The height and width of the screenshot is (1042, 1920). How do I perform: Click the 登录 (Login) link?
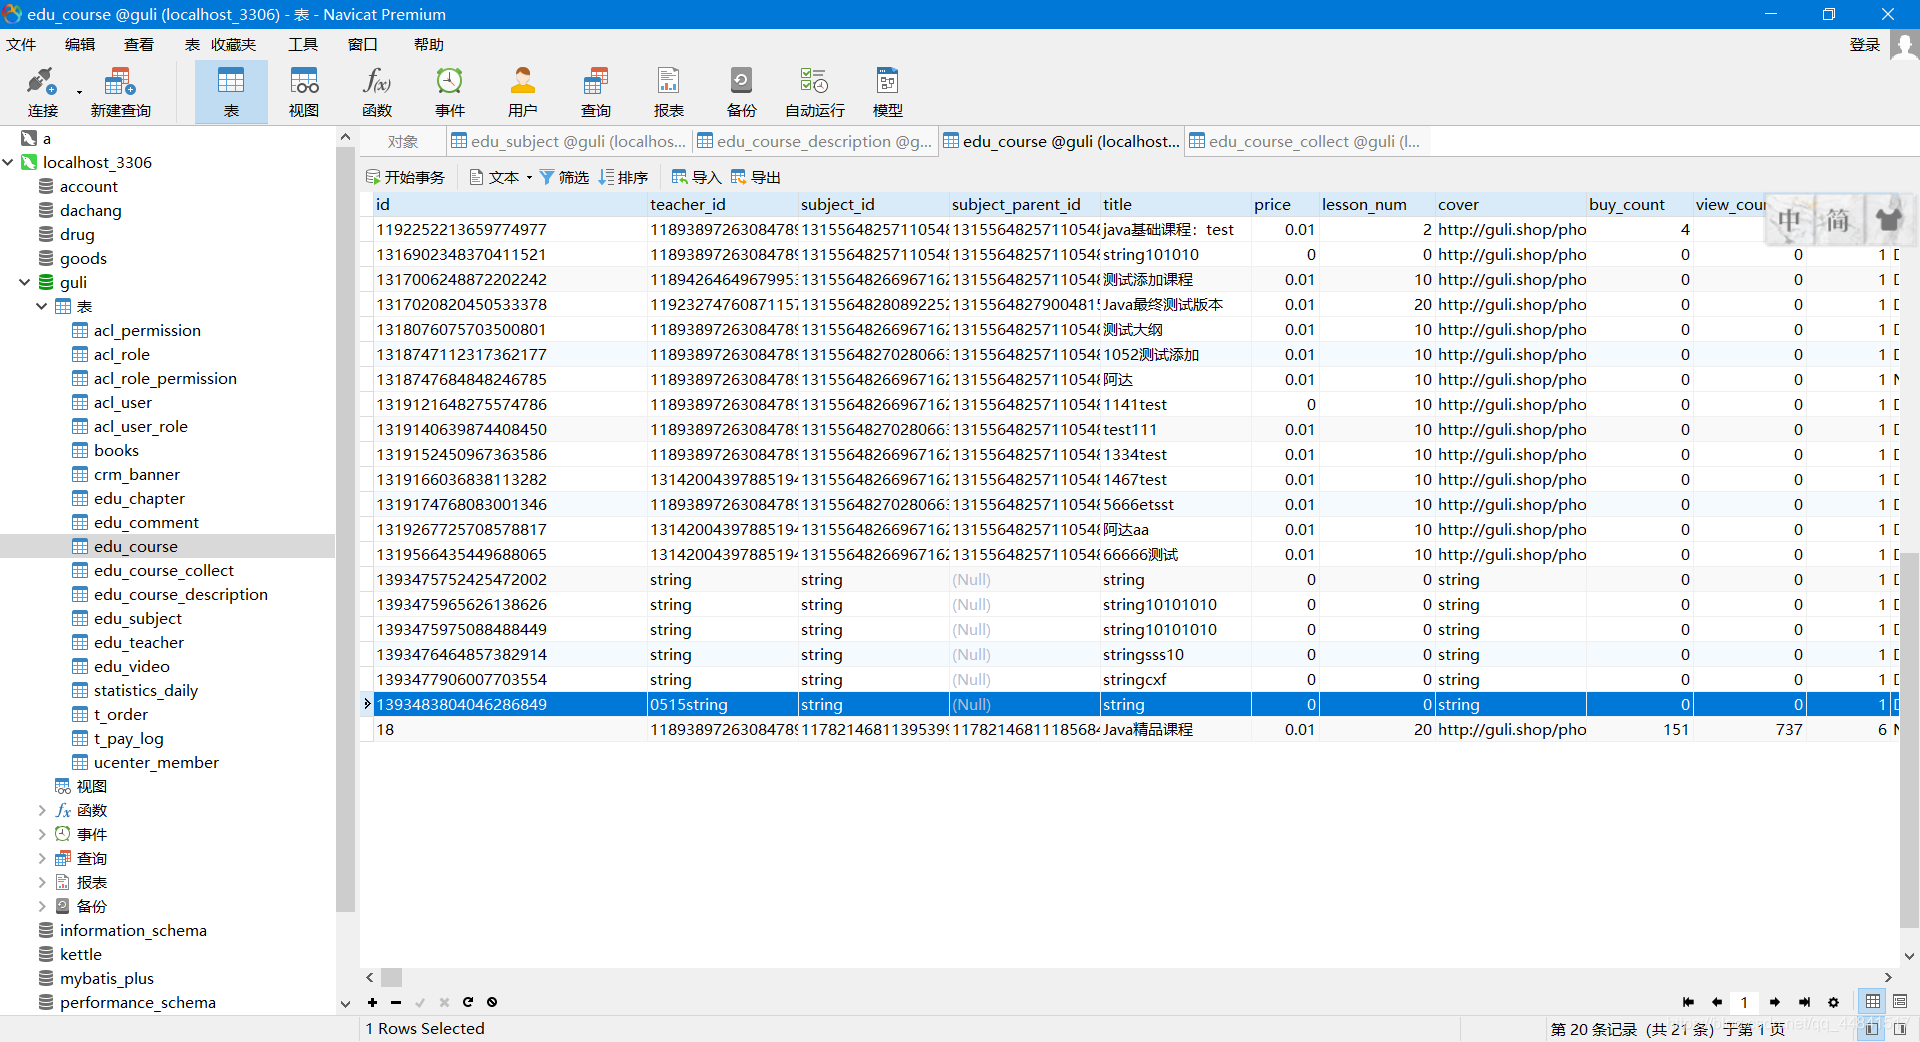[x=1864, y=45]
